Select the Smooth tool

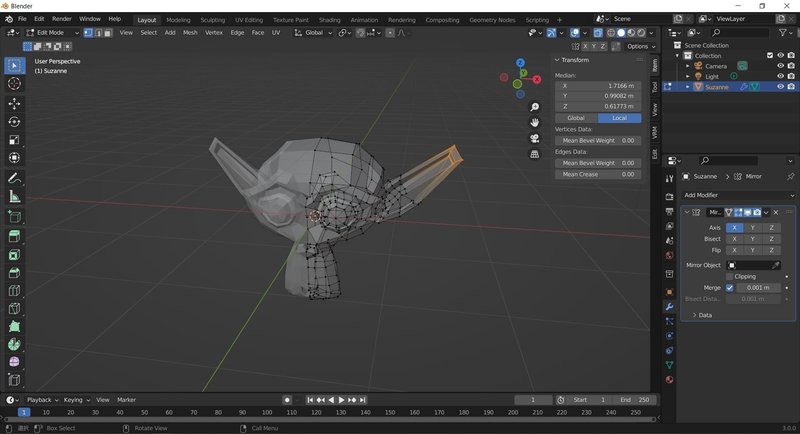[x=14, y=362]
